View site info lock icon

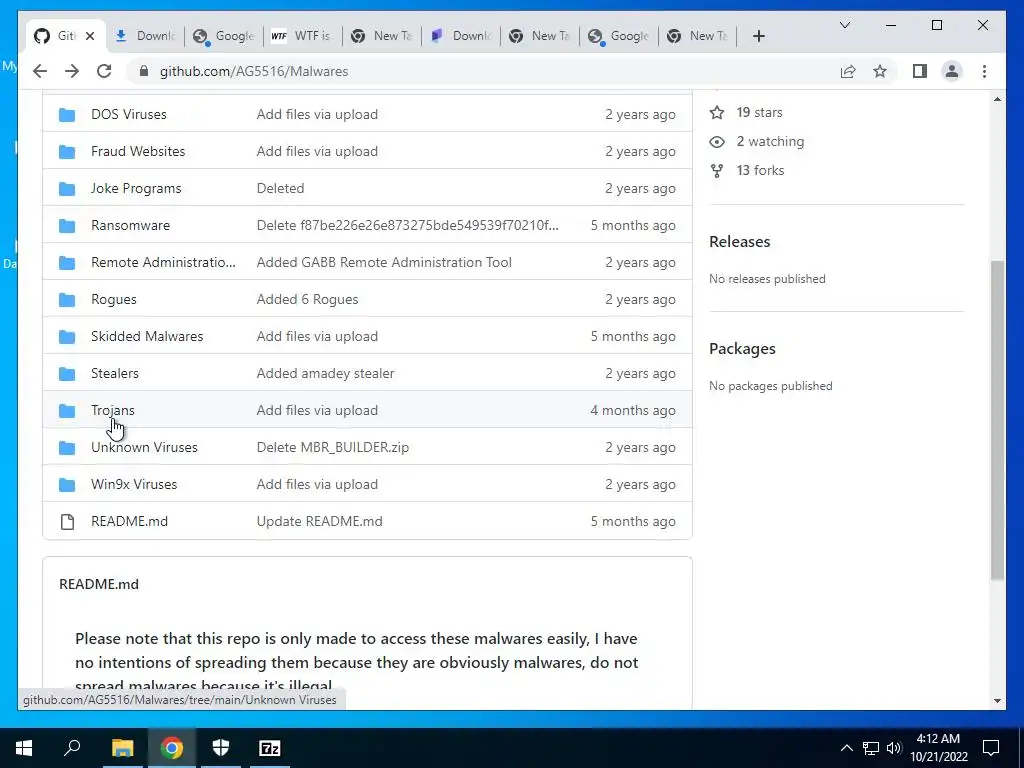point(144,71)
